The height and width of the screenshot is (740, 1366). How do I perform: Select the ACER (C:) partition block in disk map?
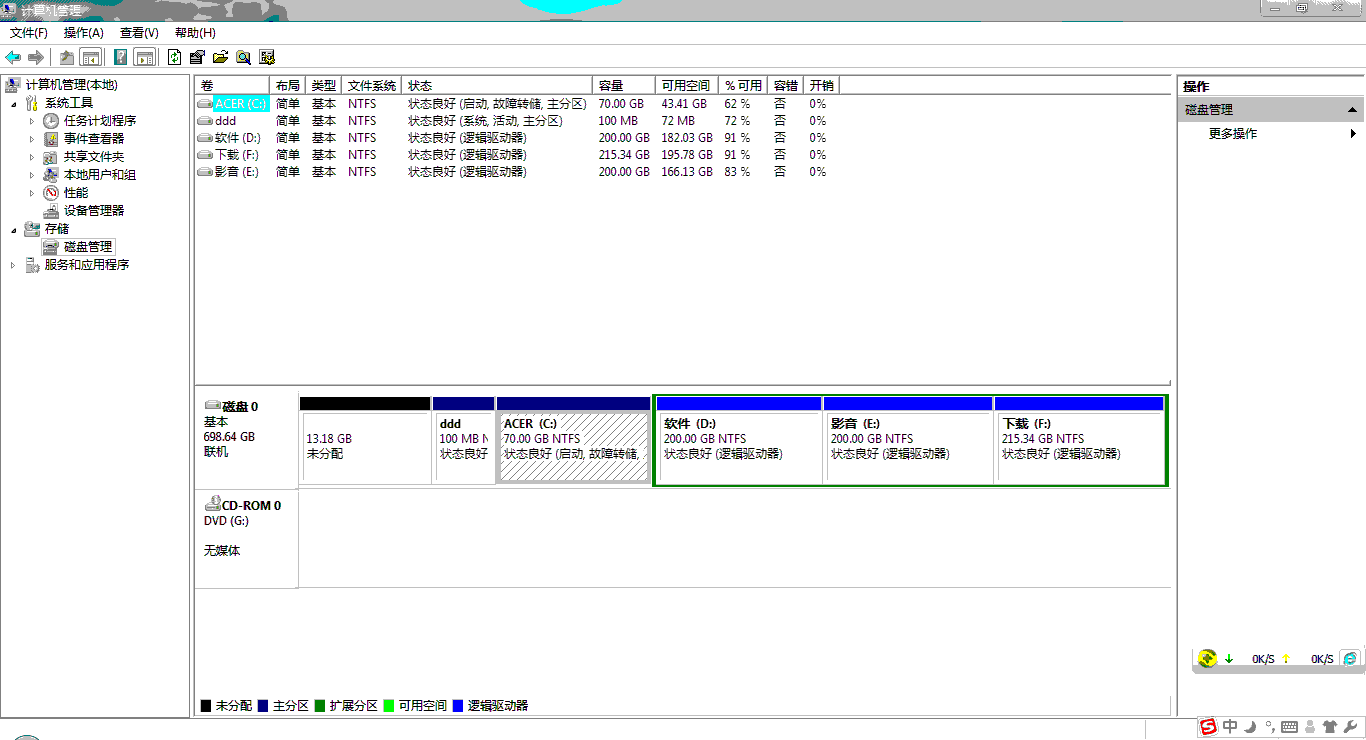point(574,440)
